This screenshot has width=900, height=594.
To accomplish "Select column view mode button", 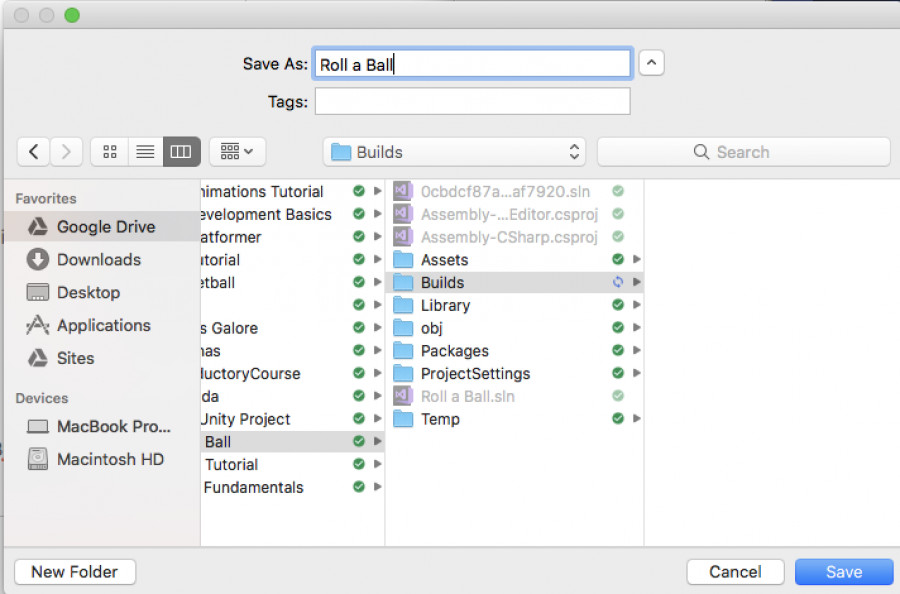I will tap(181, 152).
